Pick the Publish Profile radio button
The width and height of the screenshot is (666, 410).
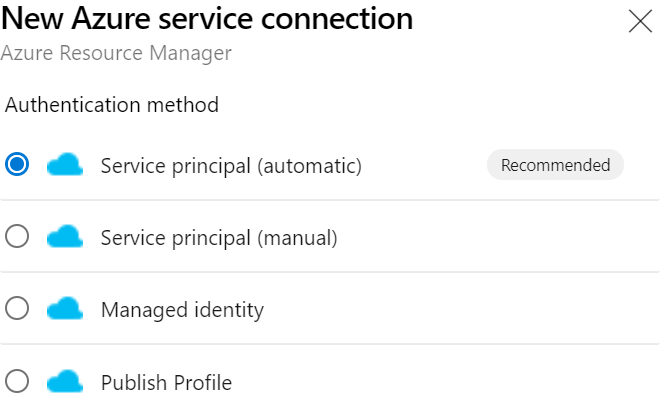click(x=17, y=381)
